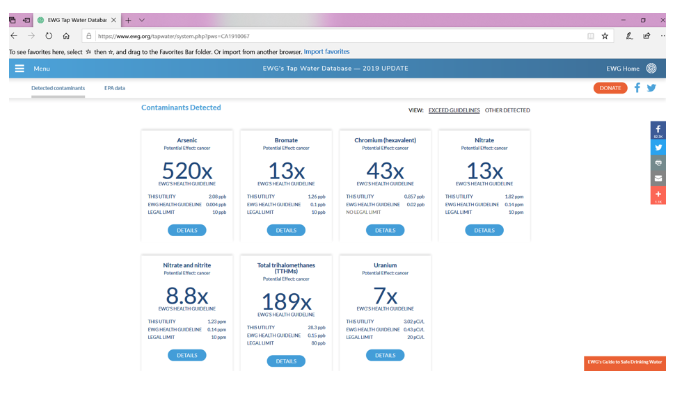Add page to favorites star icon
Screen dimensions: 694x397
click(605, 36)
